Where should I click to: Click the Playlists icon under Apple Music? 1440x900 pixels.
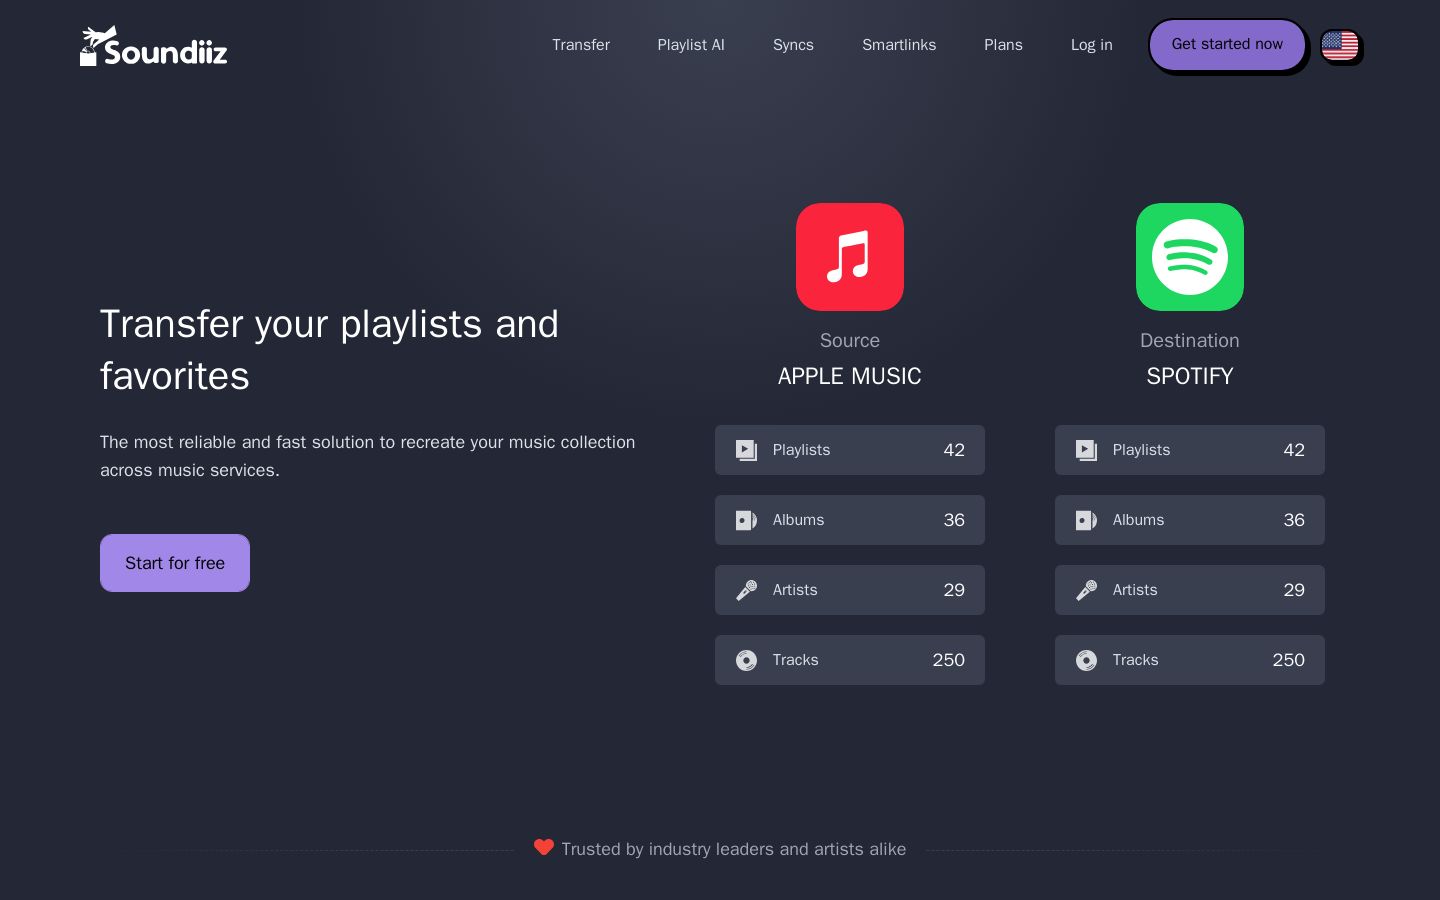[746, 450]
